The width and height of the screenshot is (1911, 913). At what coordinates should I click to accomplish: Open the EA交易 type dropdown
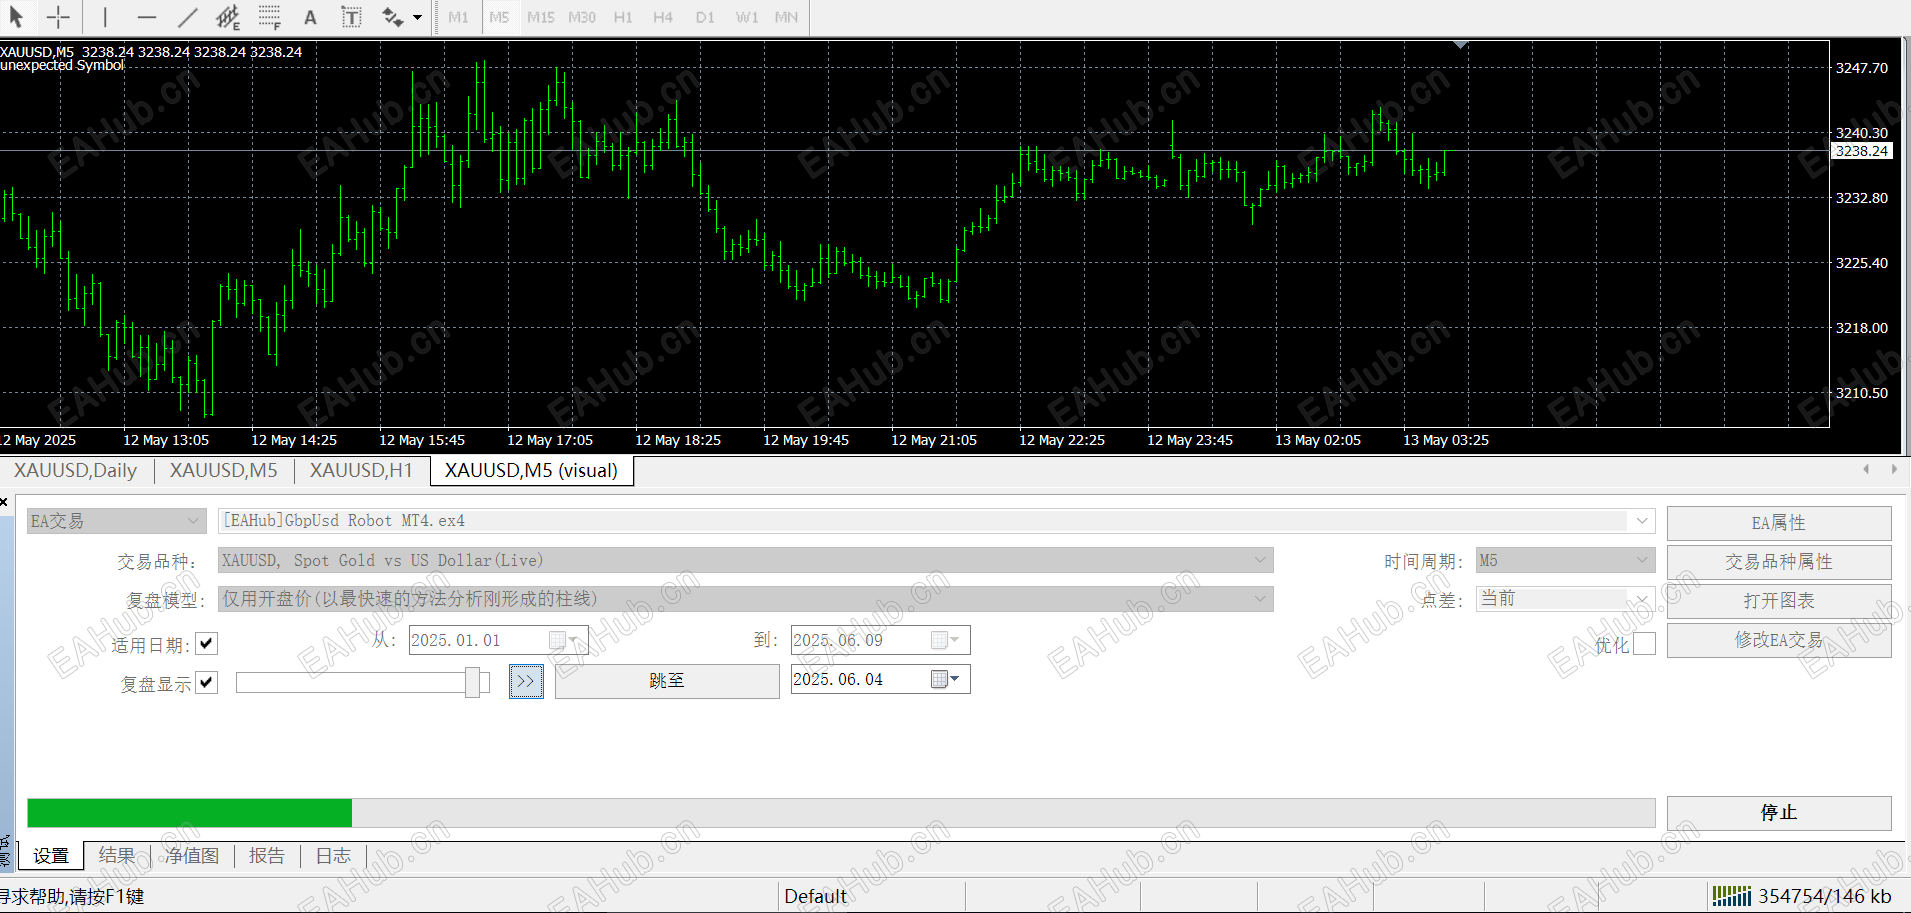coord(116,521)
